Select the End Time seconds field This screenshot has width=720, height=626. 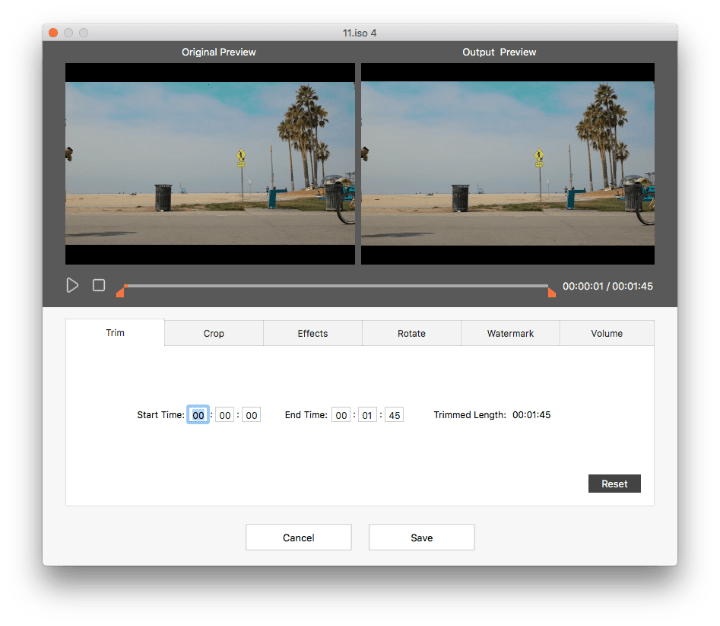pyautogui.click(x=394, y=415)
